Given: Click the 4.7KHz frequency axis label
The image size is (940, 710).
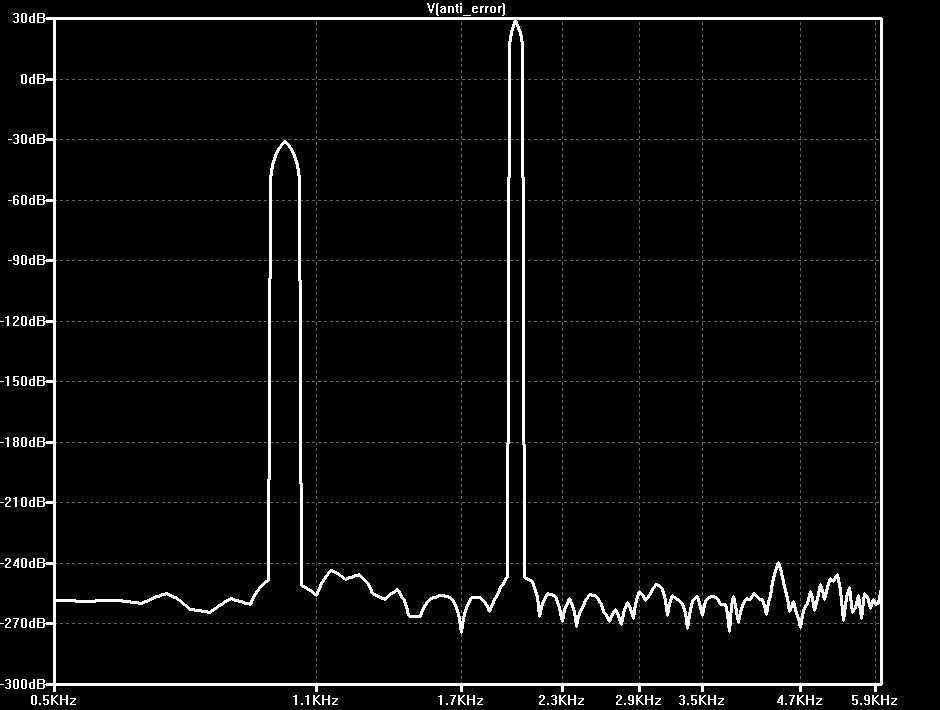Looking at the screenshot, I should click(x=799, y=700).
